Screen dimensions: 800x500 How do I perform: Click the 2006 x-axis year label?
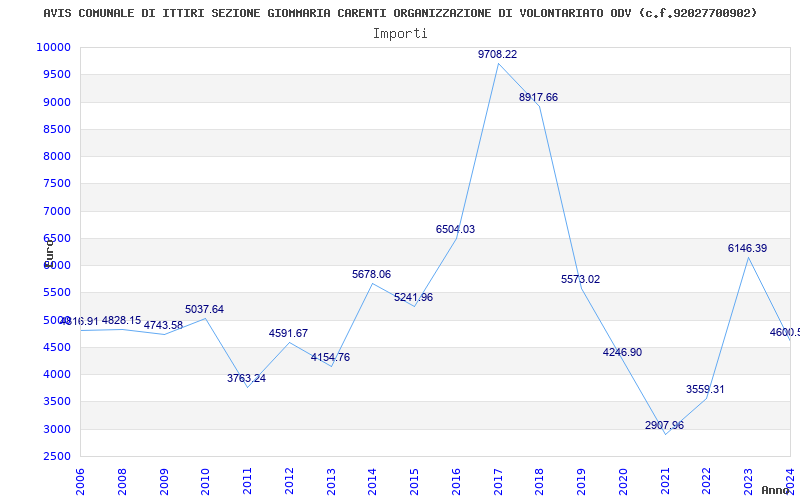[80, 482]
